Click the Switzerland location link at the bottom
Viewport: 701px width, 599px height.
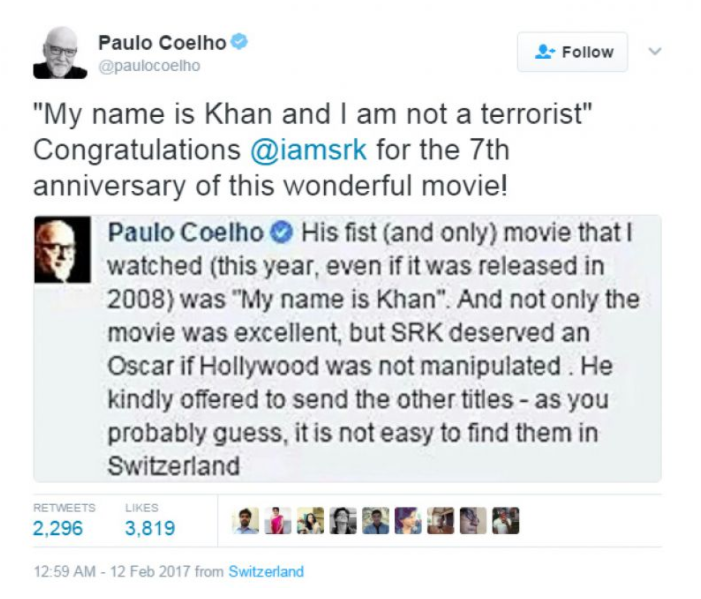point(266,572)
